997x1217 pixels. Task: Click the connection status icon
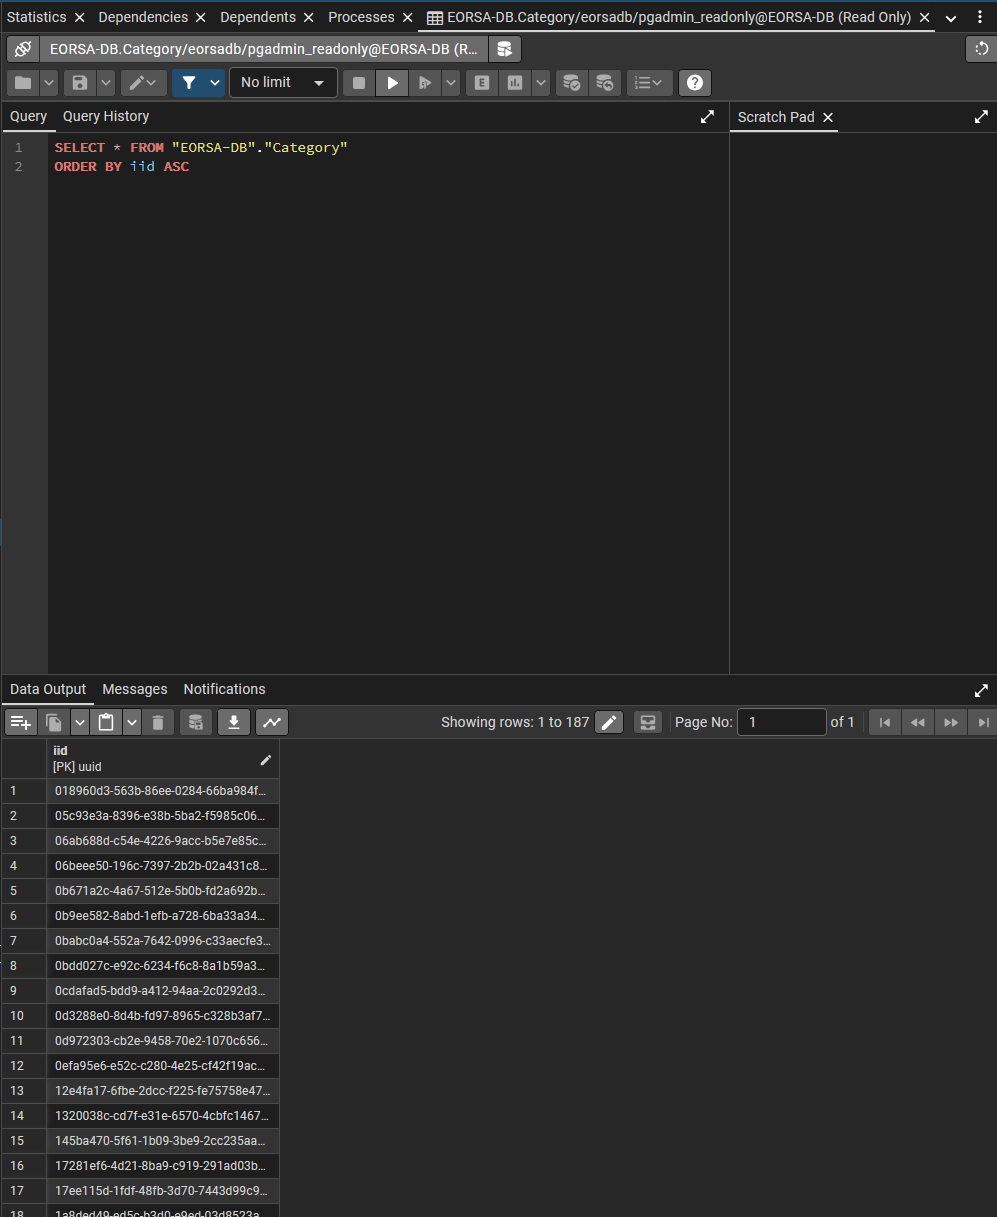coord(23,49)
